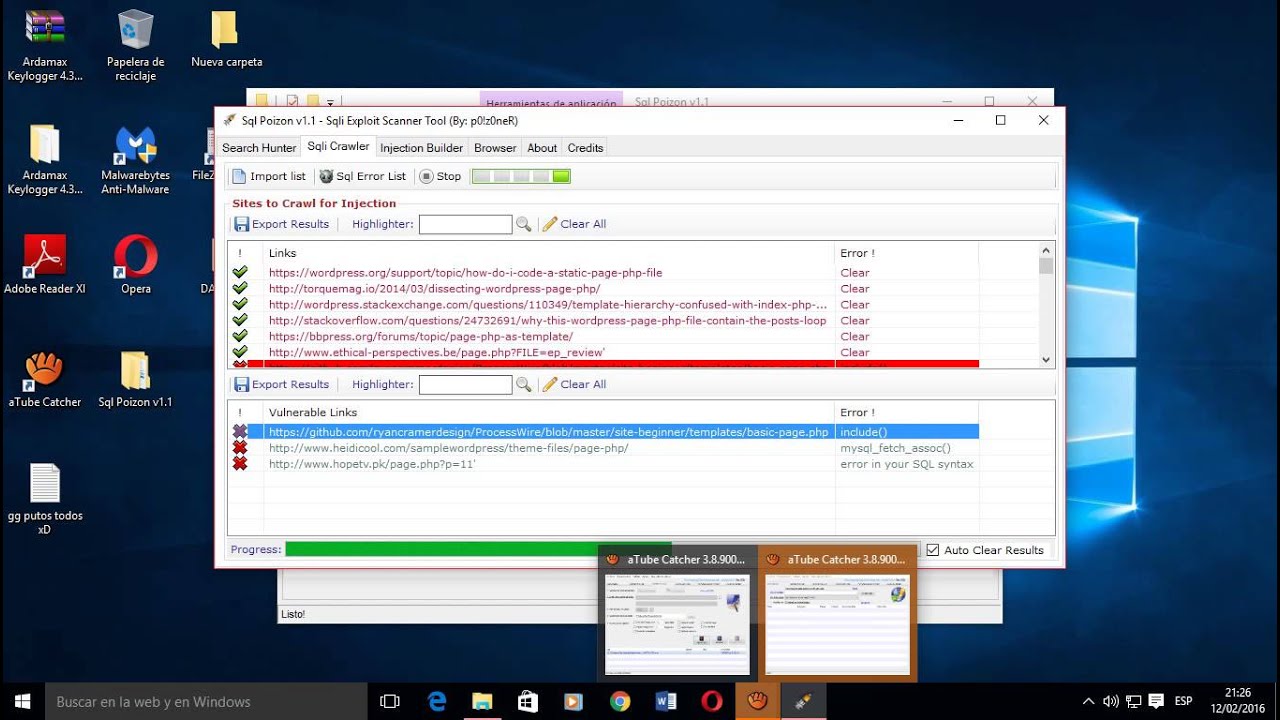This screenshot has width=1280, height=720.
Task: Click Export Results above the Vulnerable Links list
Action: pyautogui.click(x=282, y=384)
